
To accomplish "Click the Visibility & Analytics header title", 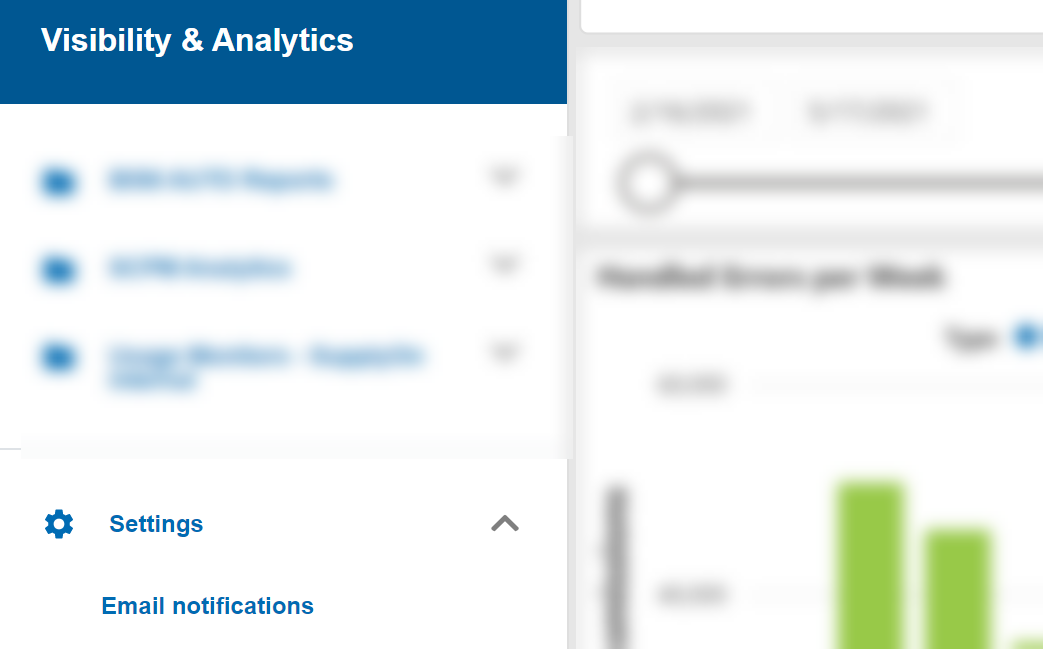I will click(197, 40).
